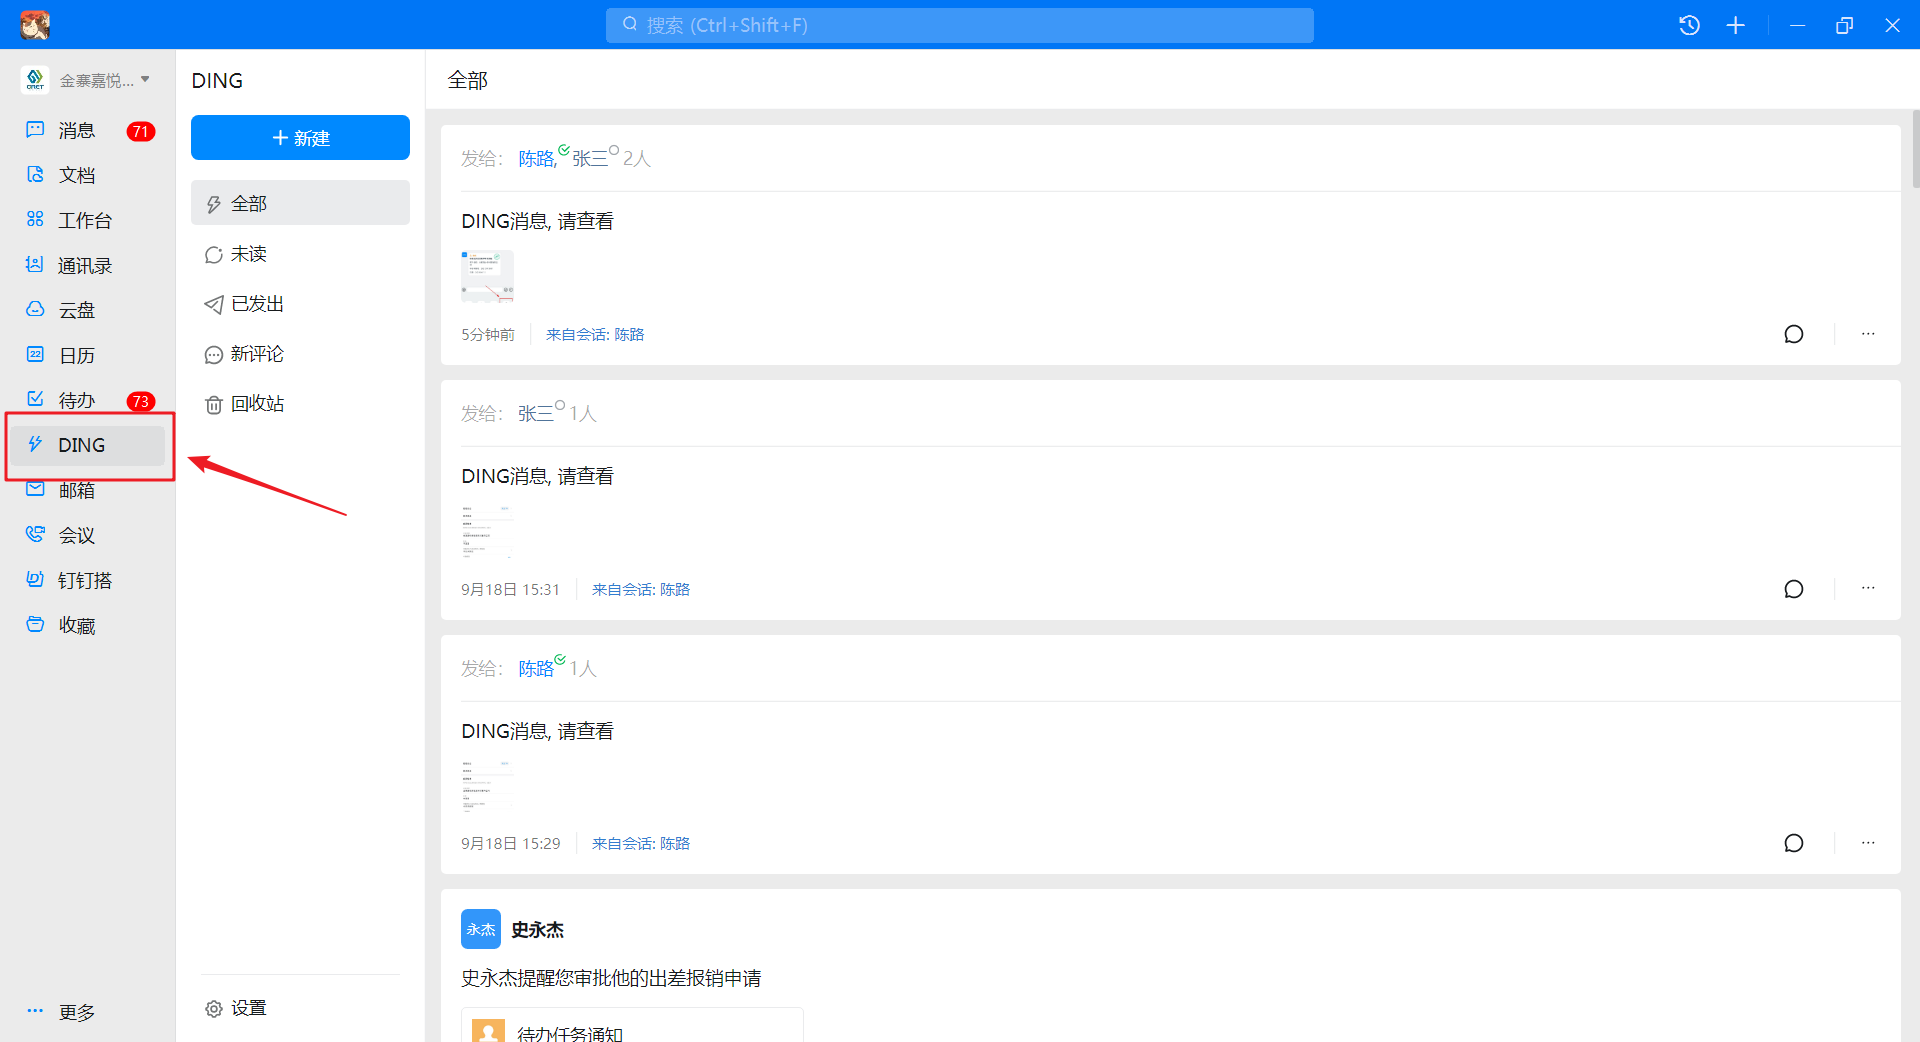The width and height of the screenshot is (1920, 1042).
Task: Open the 日历 calendar
Action: 77,355
